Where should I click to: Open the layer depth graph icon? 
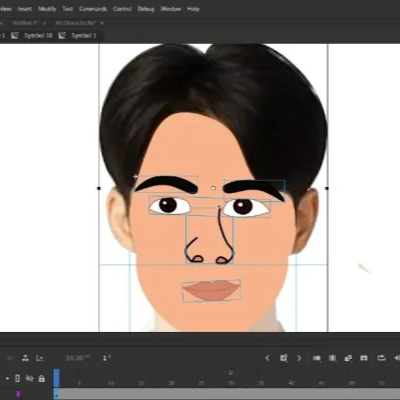(x=40, y=358)
